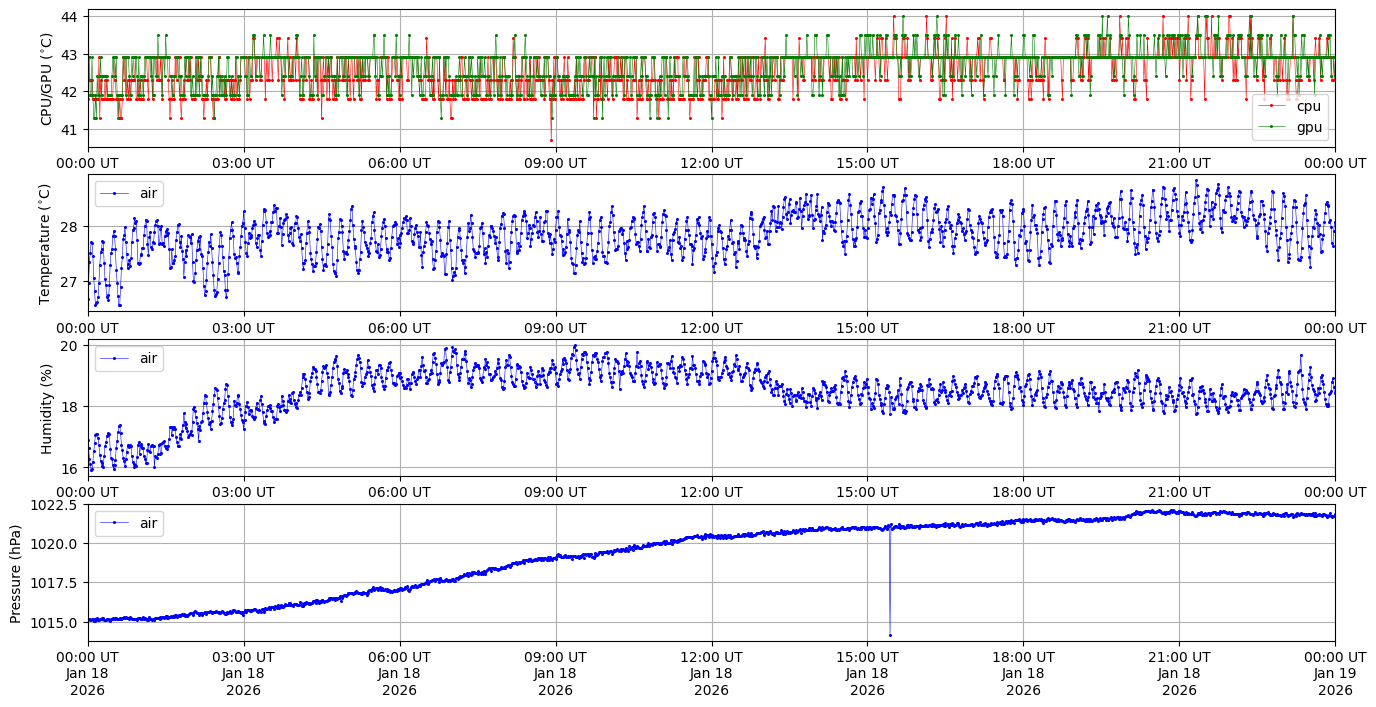Click the 44 tick on CPU/GPU axis
Image resolution: width=1376 pixels, height=707 pixels.
(x=70, y=17)
